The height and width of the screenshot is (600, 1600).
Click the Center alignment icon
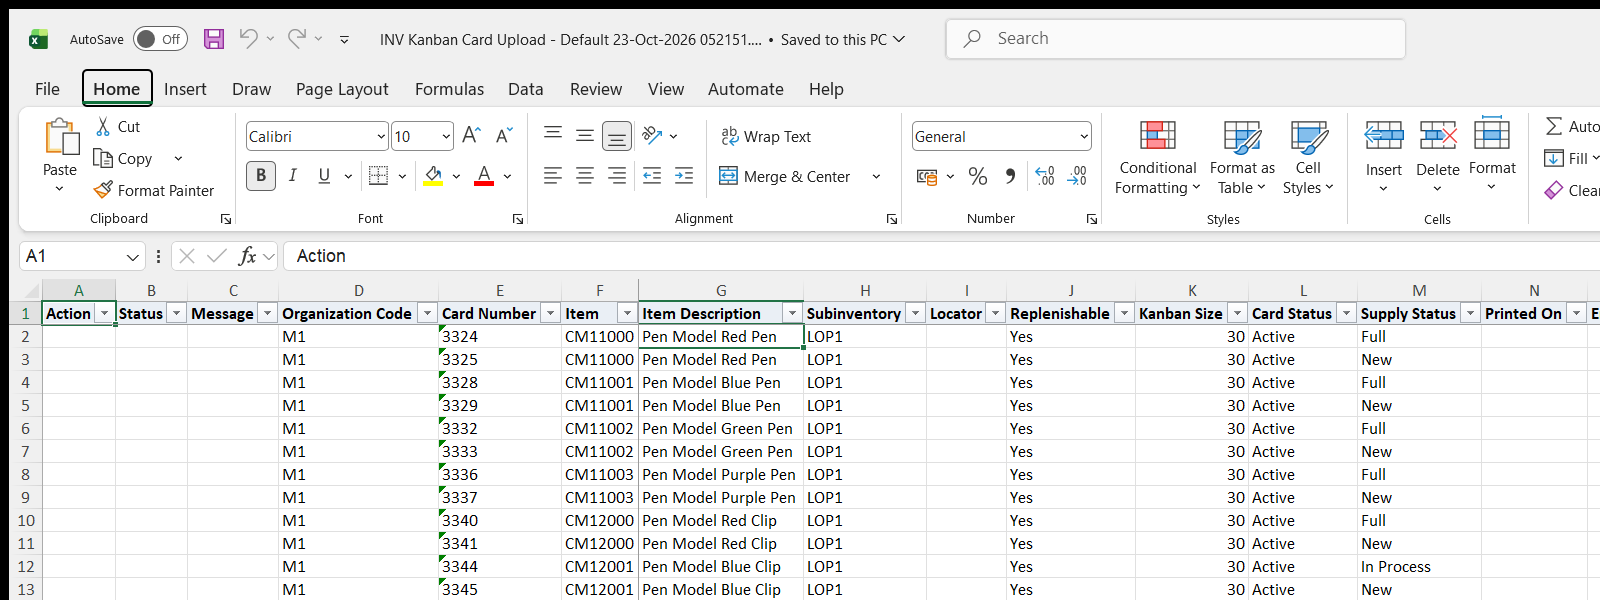(x=585, y=176)
